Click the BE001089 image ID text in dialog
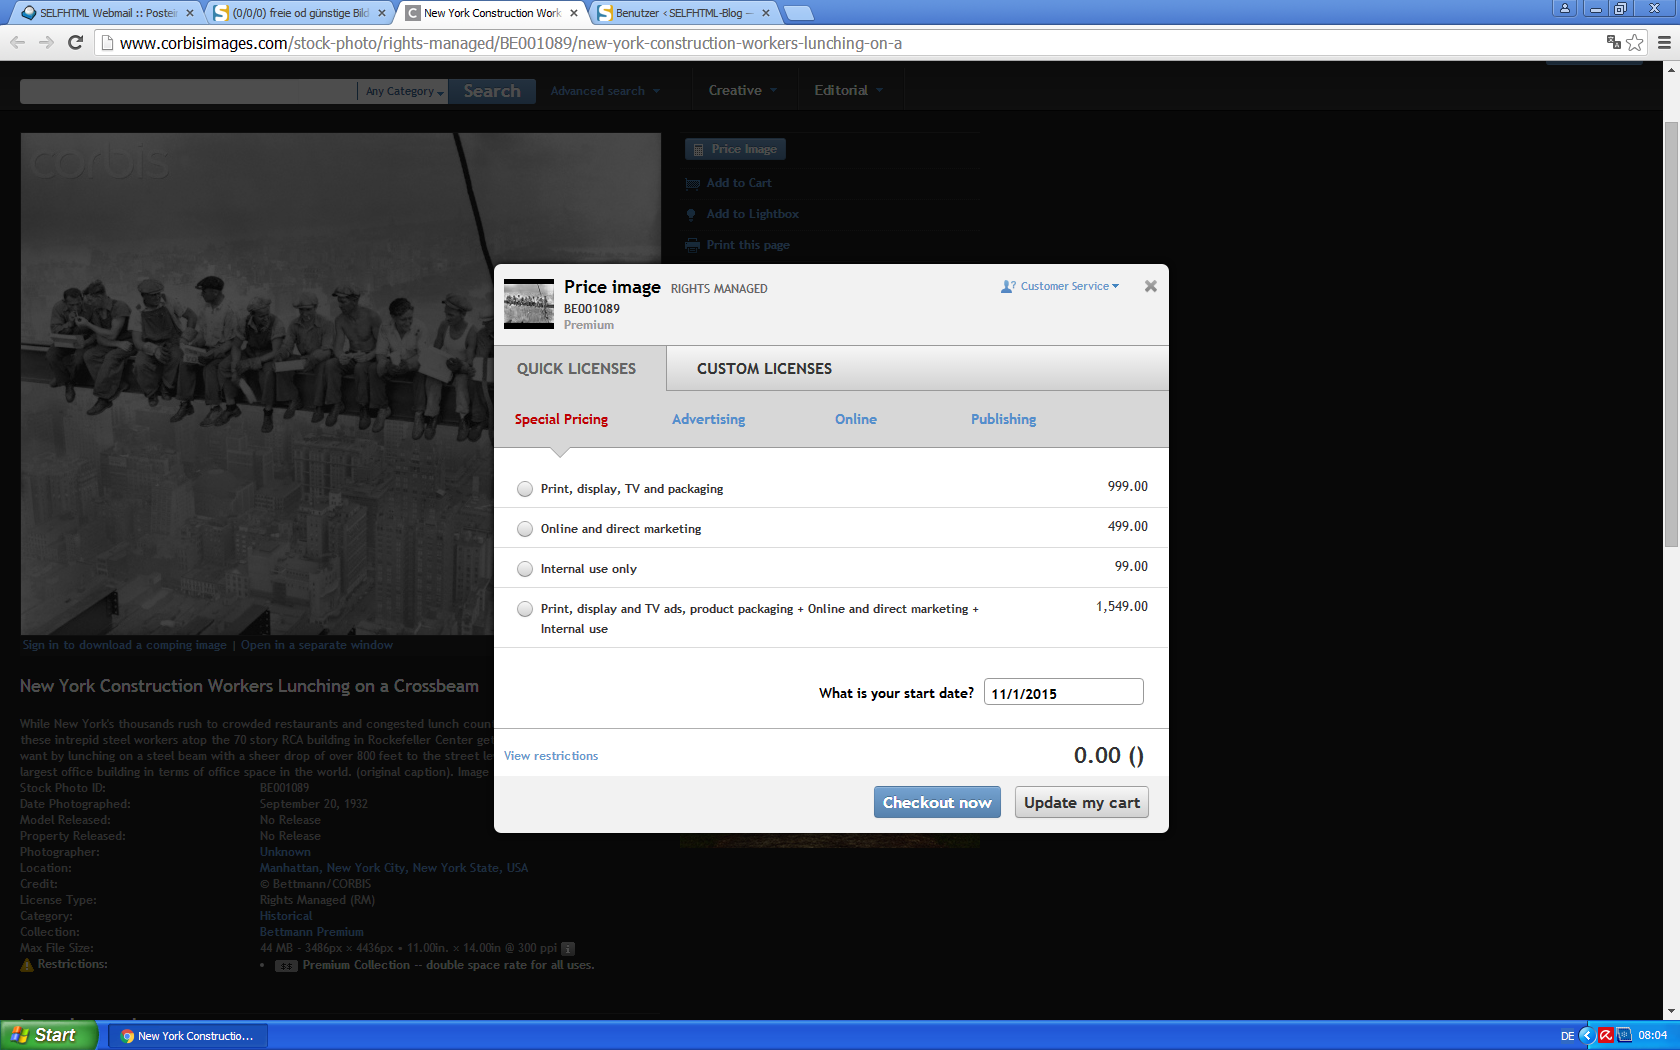Image resolution: width=1680 pixels, height=1050 pixels. point(591,309)
